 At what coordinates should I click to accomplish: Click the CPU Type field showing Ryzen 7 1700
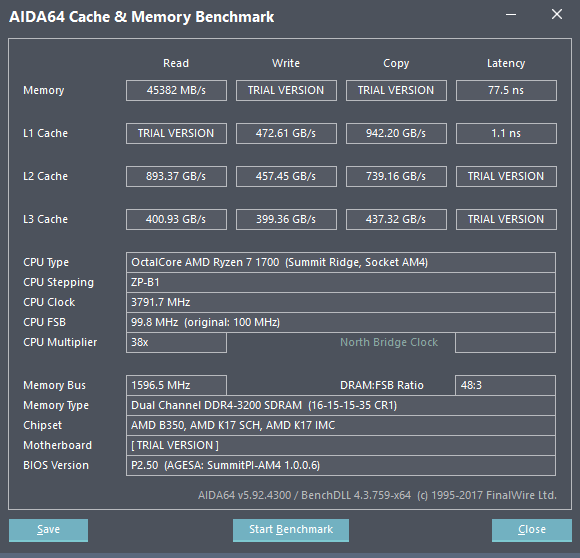point(341,263)
